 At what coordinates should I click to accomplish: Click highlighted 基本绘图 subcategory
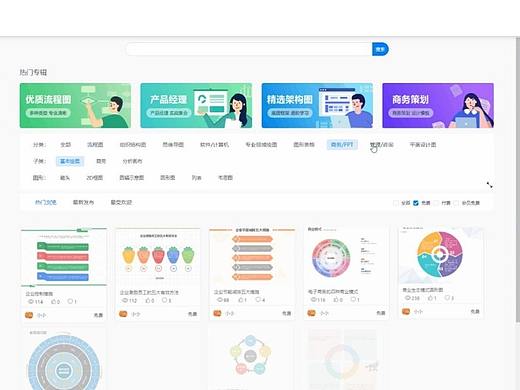click(70, 161)
